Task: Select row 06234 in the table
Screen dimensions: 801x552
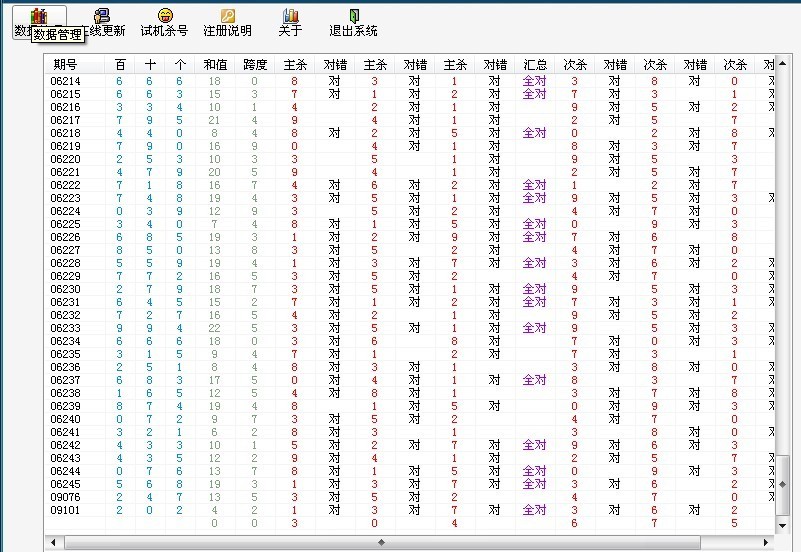Action: tap(410, 341)
